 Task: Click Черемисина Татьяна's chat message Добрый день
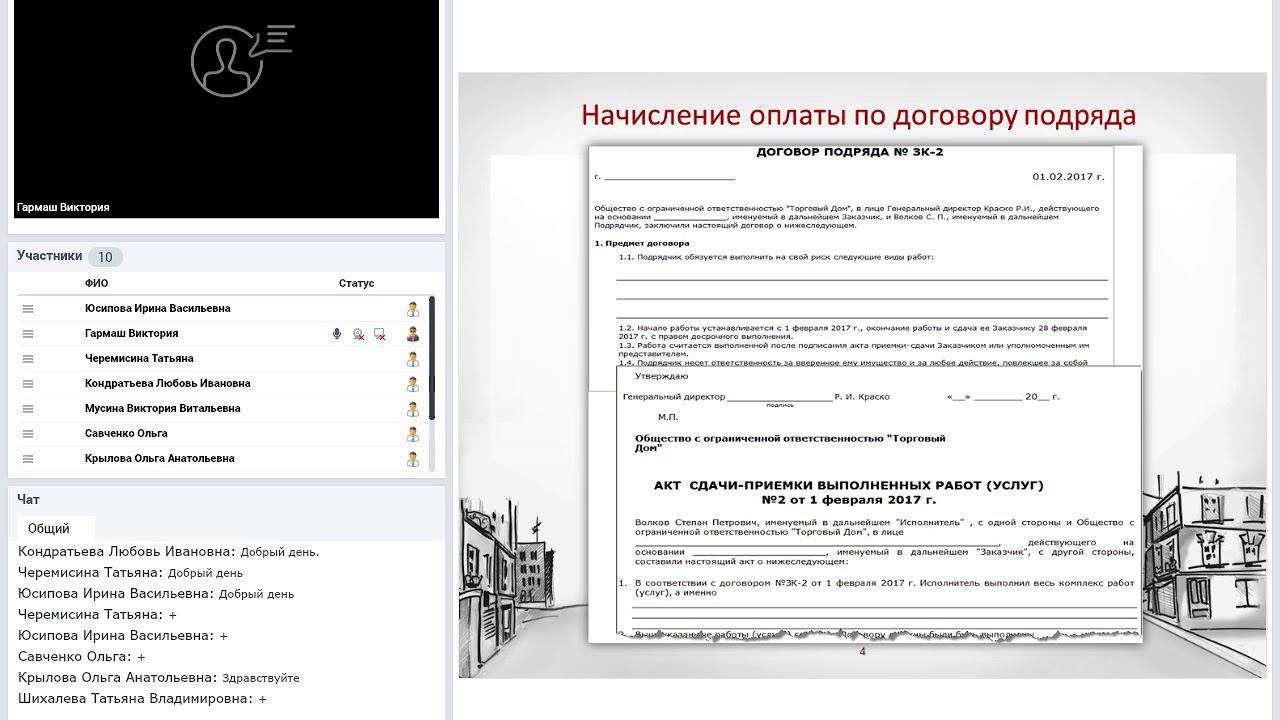(130, 573)
